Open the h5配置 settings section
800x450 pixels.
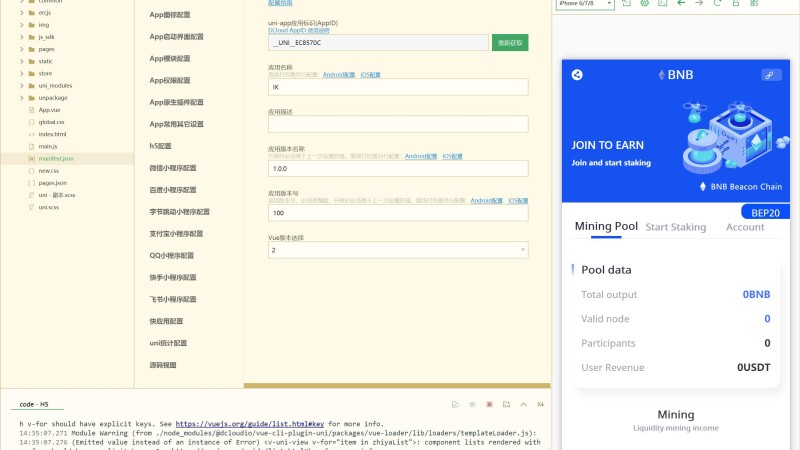click(160, 146)
